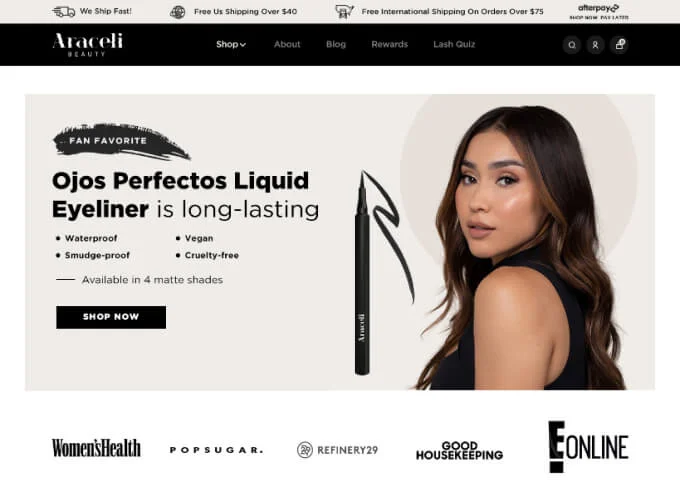680x480 pixels.
Task: Open the Lash Quiz link
Action: click(454, 44)
